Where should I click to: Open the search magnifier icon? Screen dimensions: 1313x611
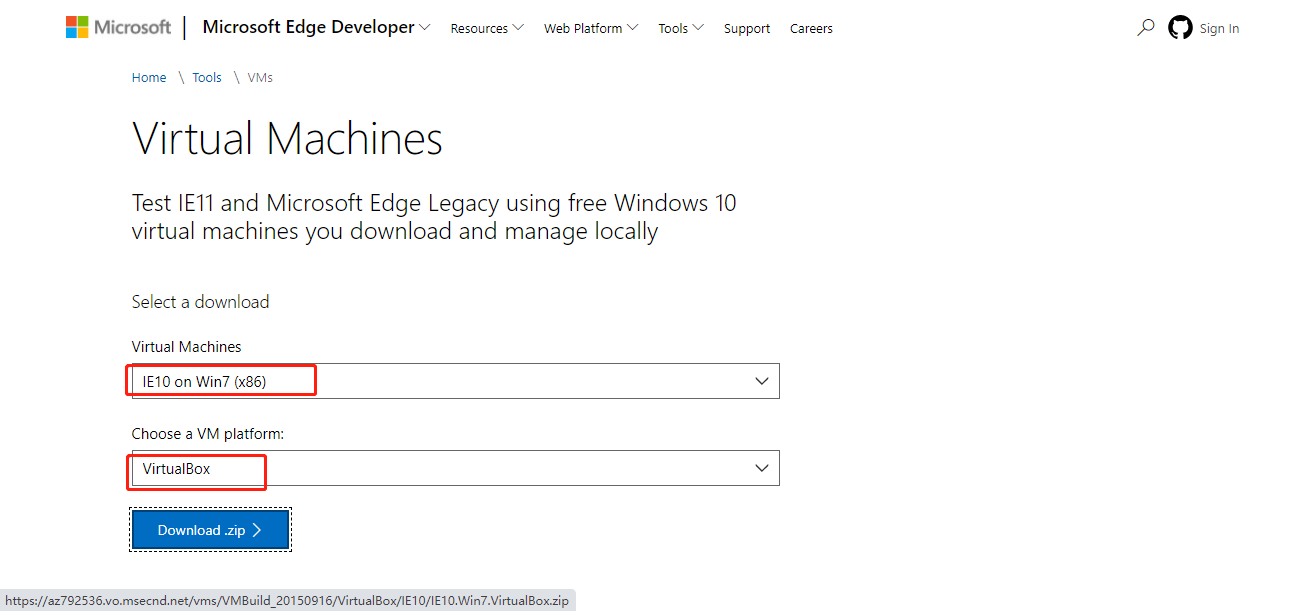pyautogui.click(x=1146, y=28)
